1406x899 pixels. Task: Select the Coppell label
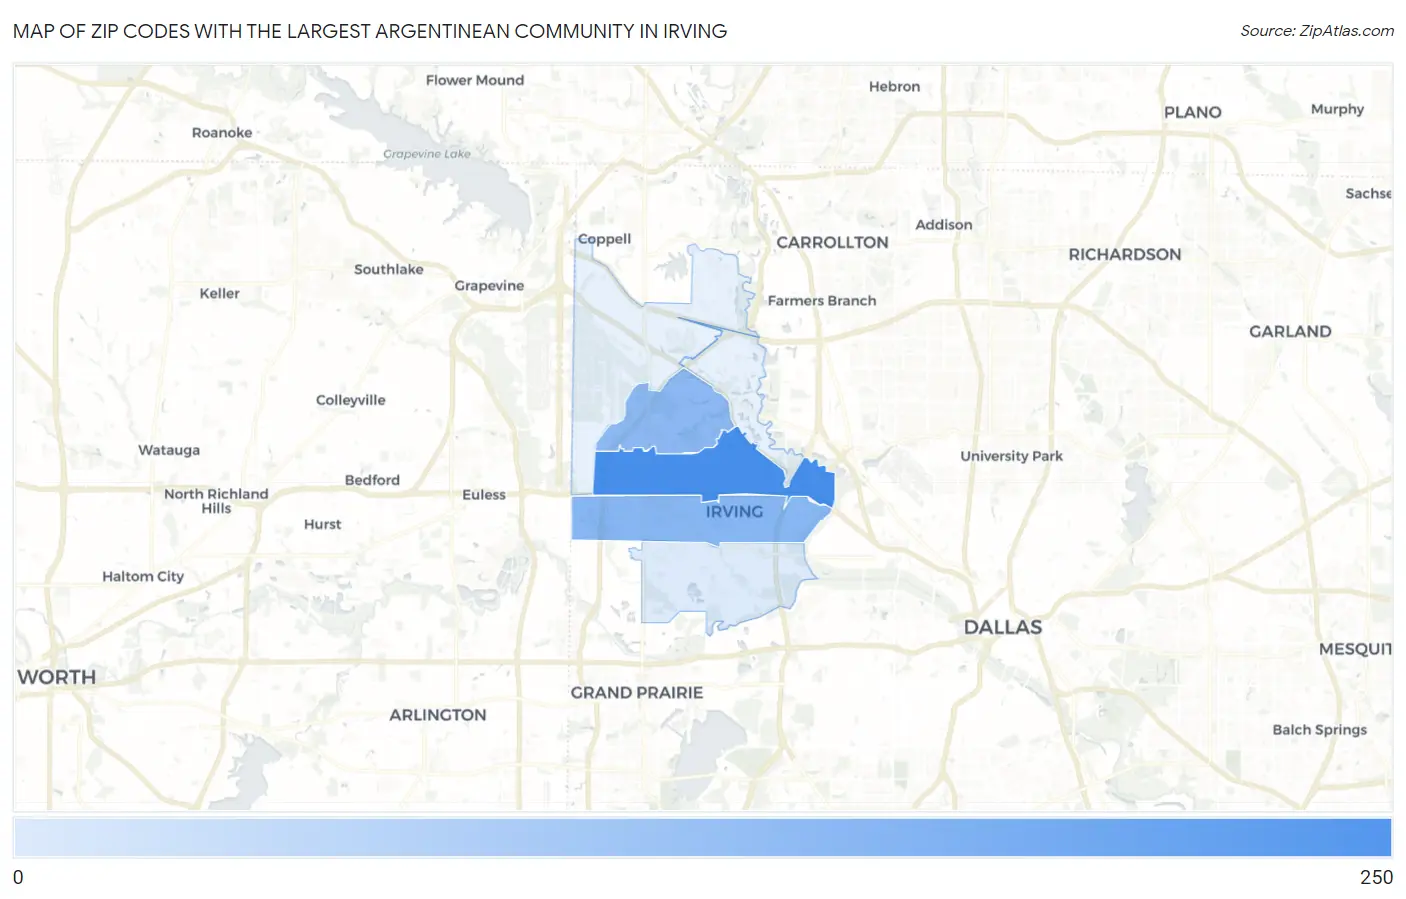click(x=605, y=239)
